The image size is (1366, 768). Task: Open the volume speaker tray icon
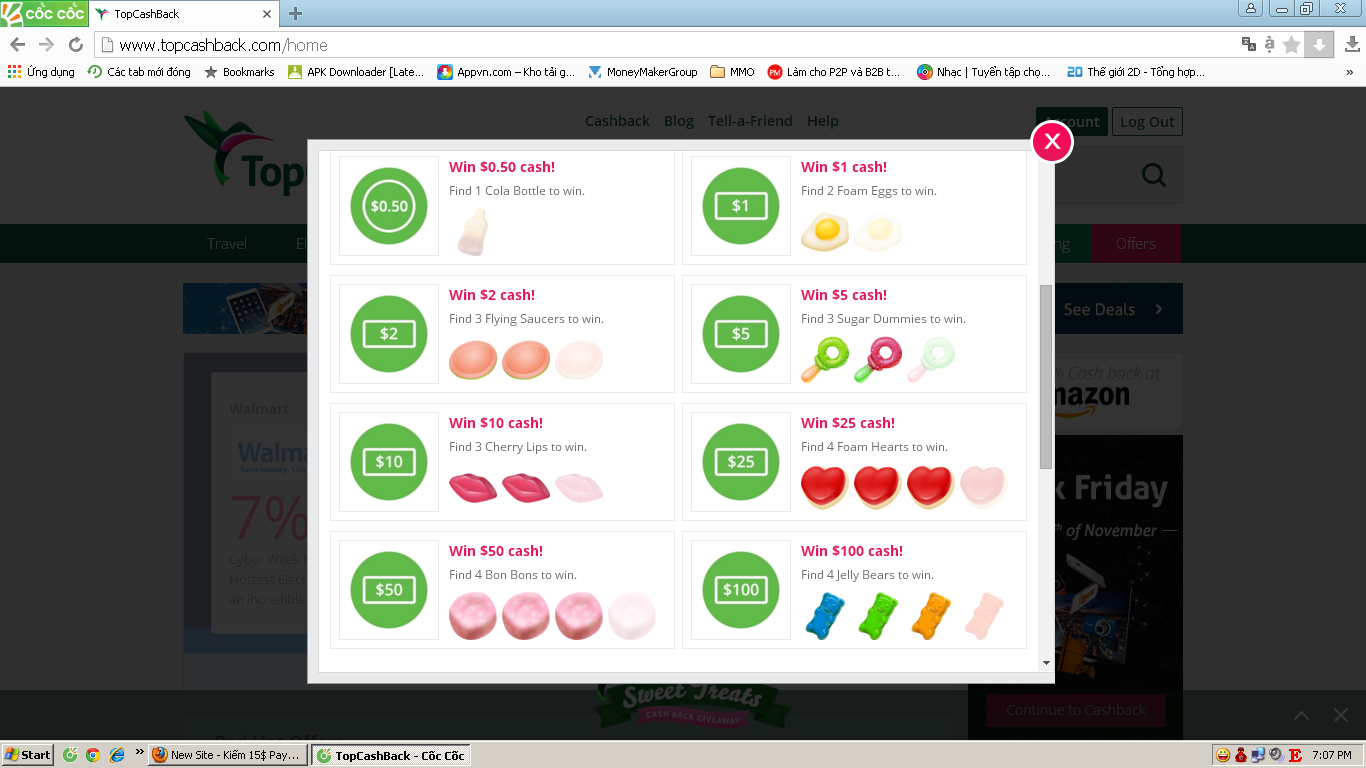1276,755
